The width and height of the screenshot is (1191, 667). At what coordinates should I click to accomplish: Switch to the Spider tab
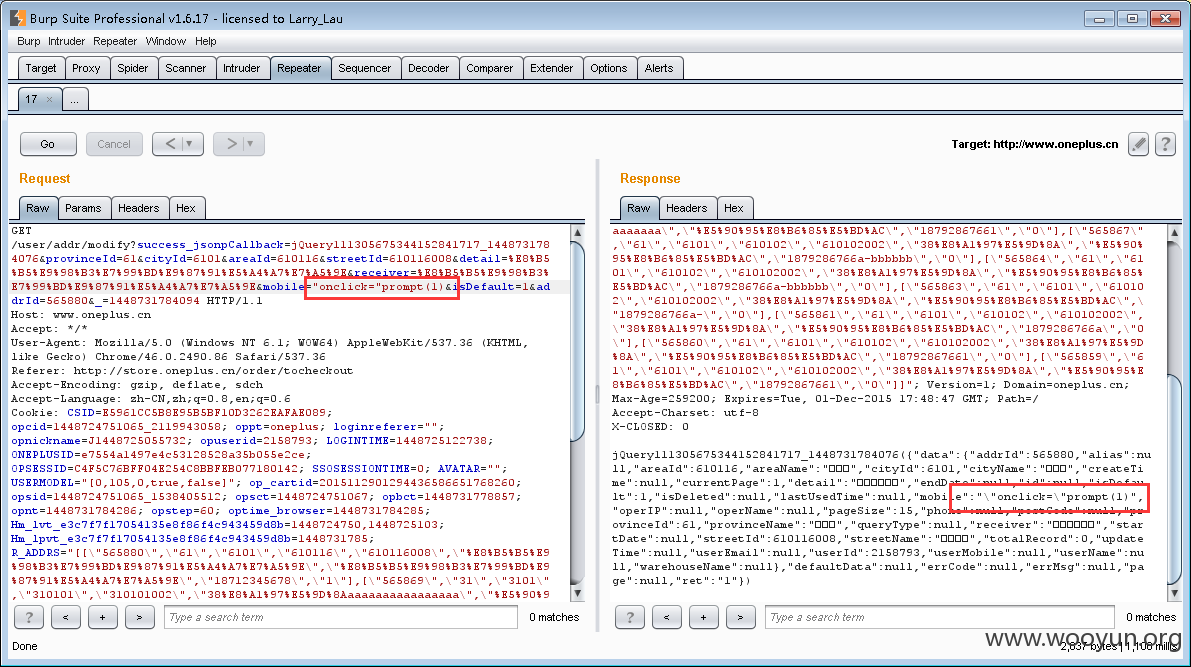pyautogui.click(x=133, y=68)
